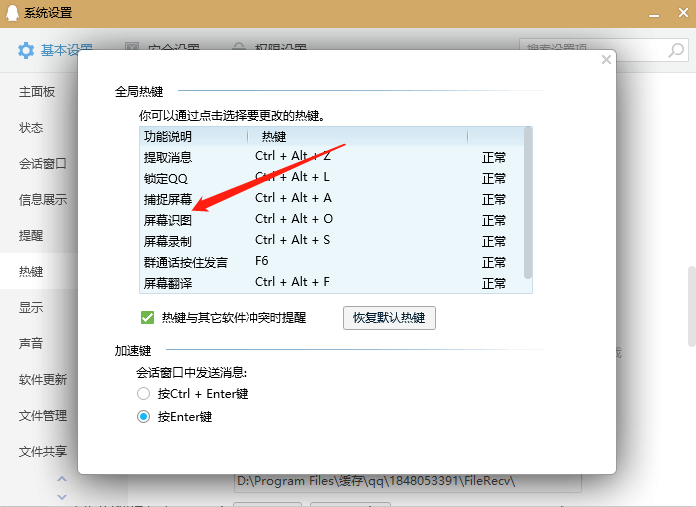Click the gear icon beside 基本设置
696x507 pixels.
point(25,50)
